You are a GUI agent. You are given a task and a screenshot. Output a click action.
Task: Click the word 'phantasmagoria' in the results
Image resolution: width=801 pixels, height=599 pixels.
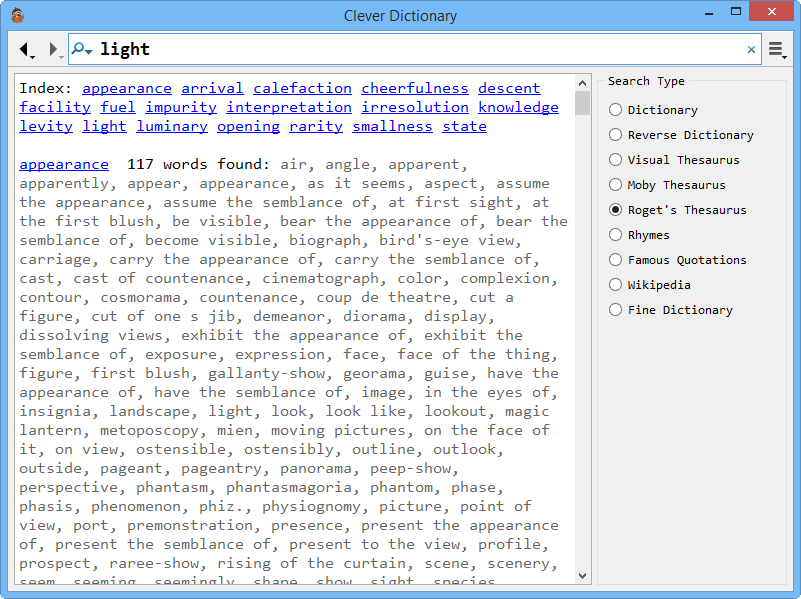click(289, 487)
